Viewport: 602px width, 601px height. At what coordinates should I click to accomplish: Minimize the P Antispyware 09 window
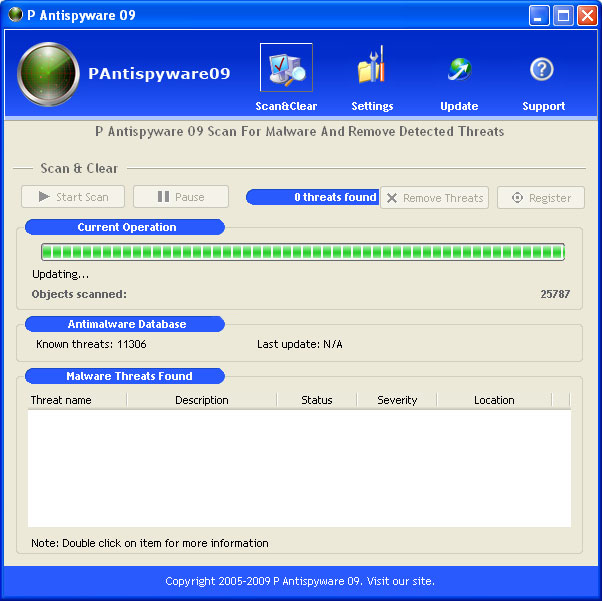[x=539, y=15]
